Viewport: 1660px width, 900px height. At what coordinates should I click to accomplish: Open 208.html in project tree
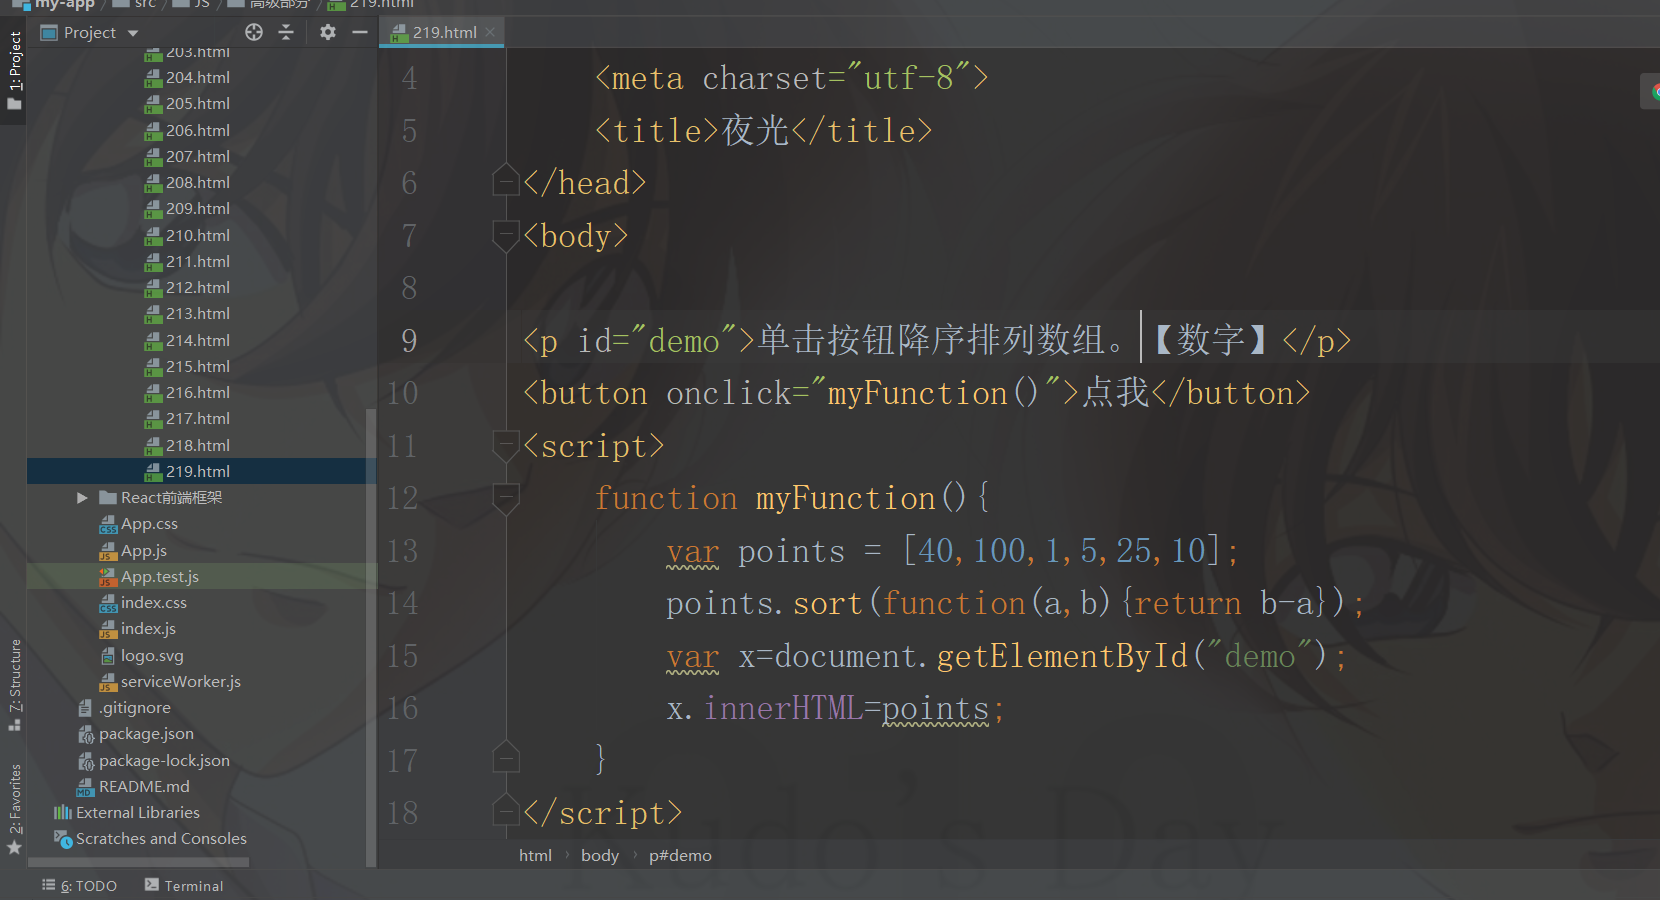click(188, 183)
